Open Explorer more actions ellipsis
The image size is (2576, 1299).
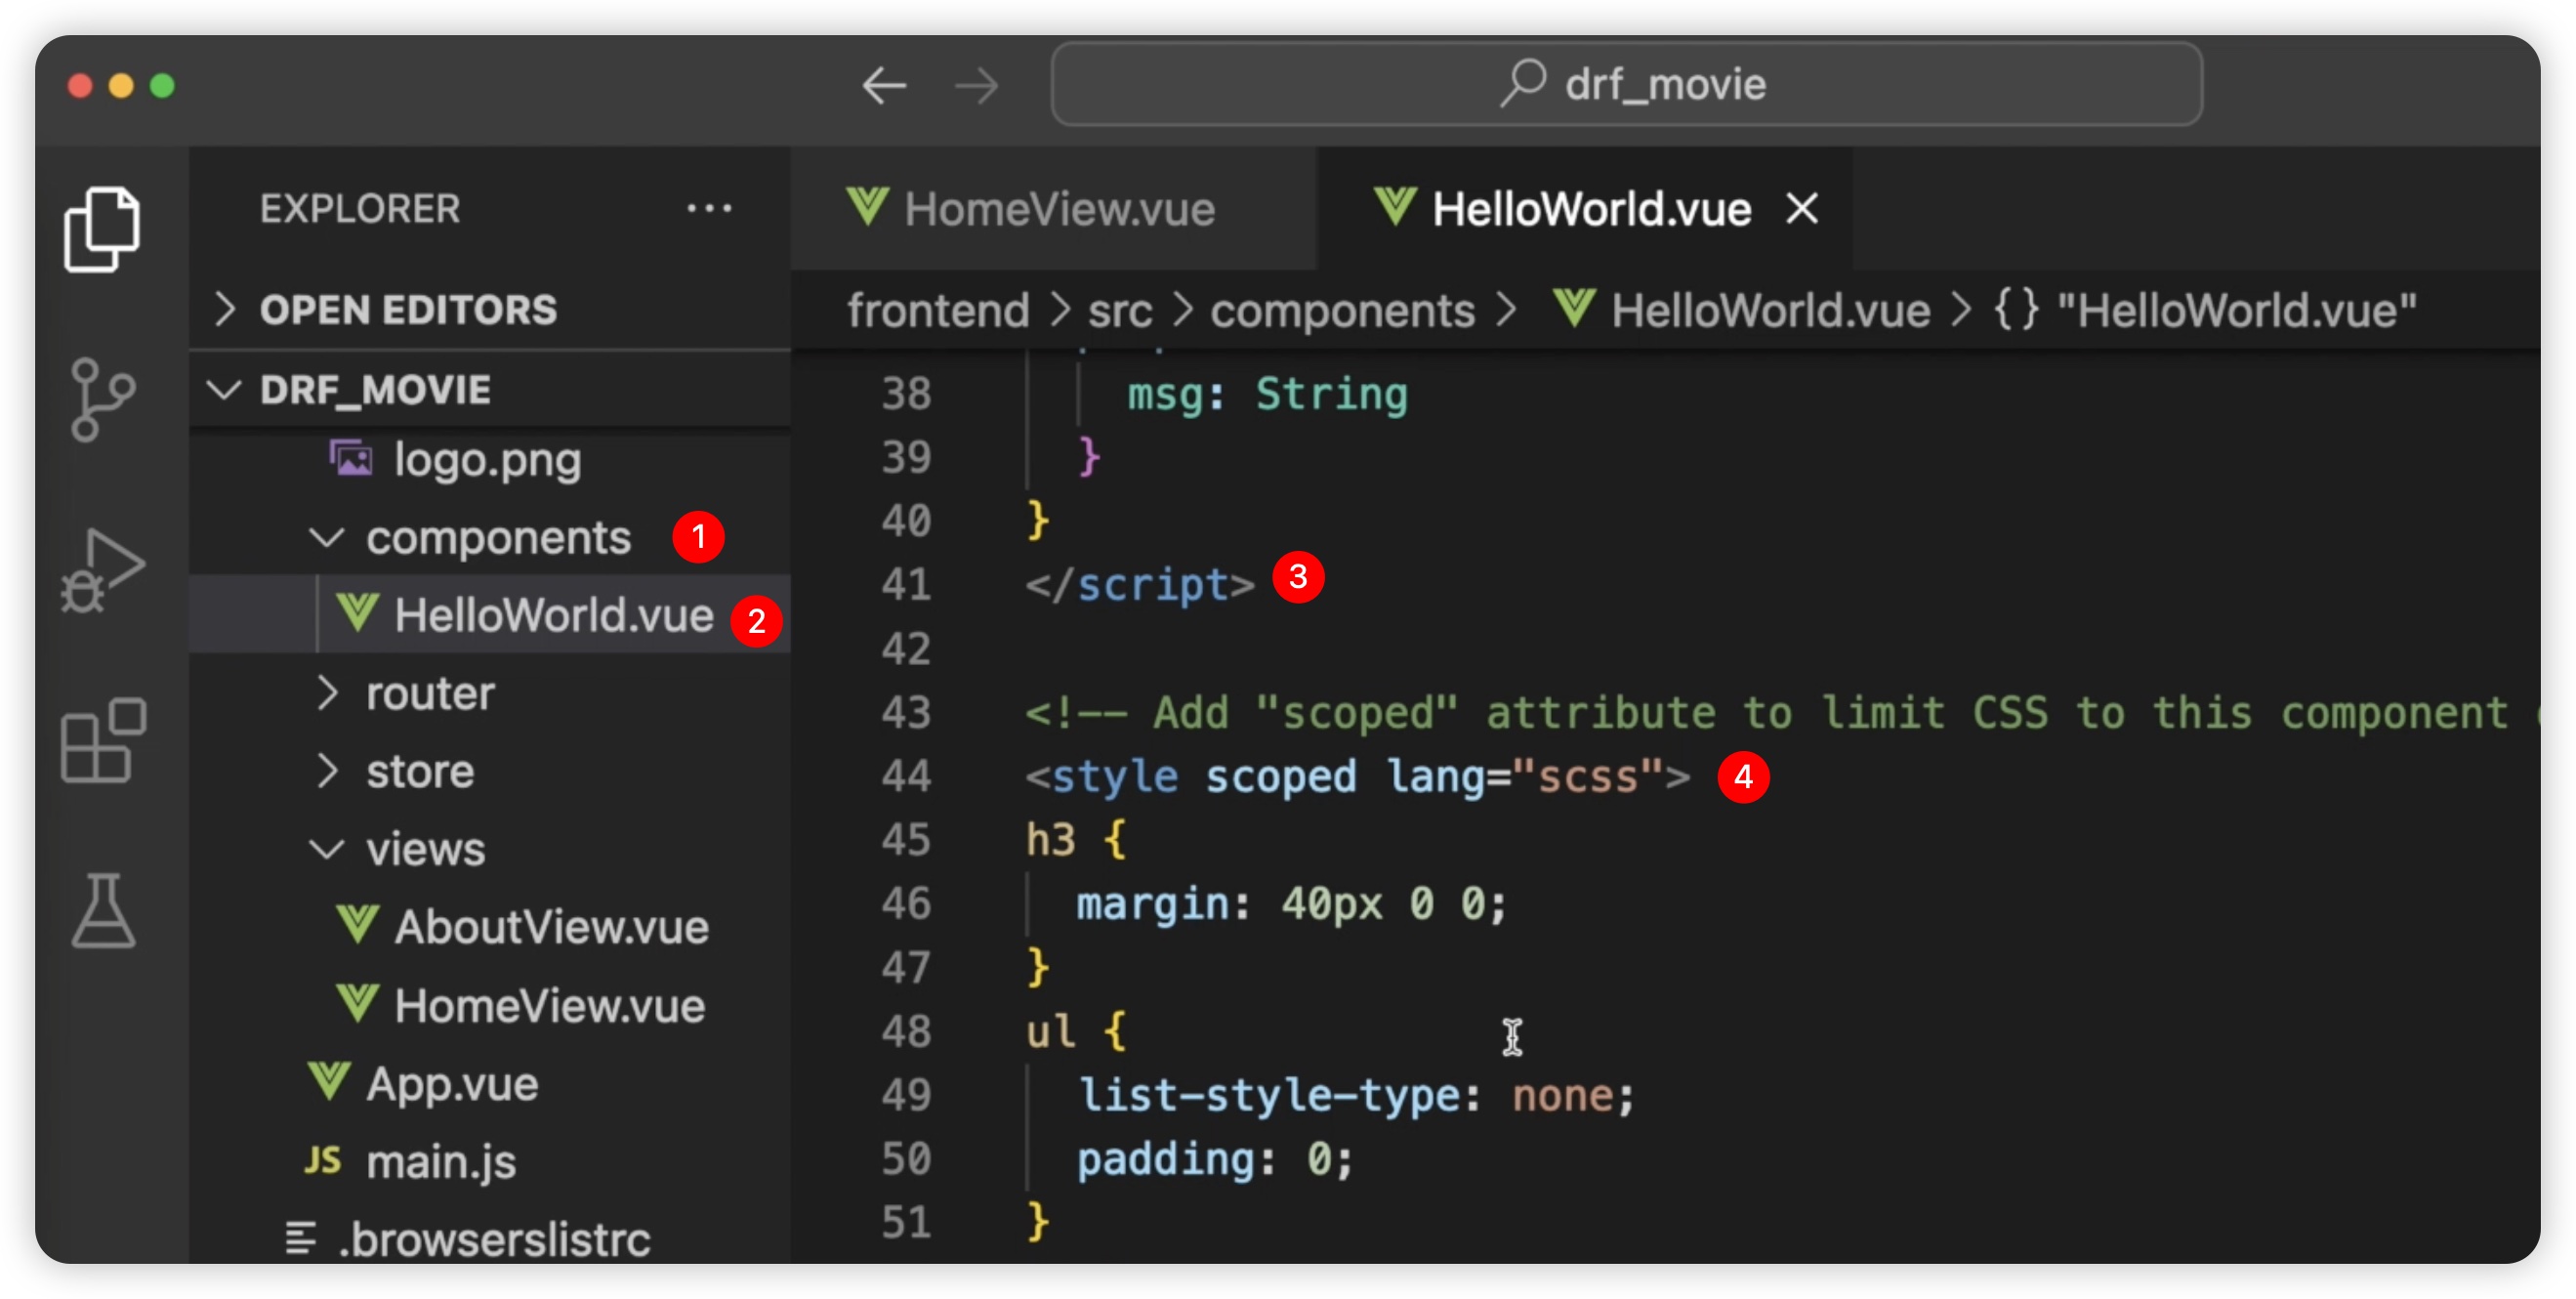tap(709, 209)
